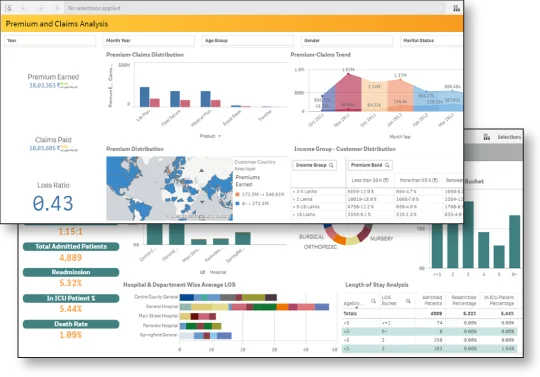Click Premium Band dimension button

click(x=370, y=165)
